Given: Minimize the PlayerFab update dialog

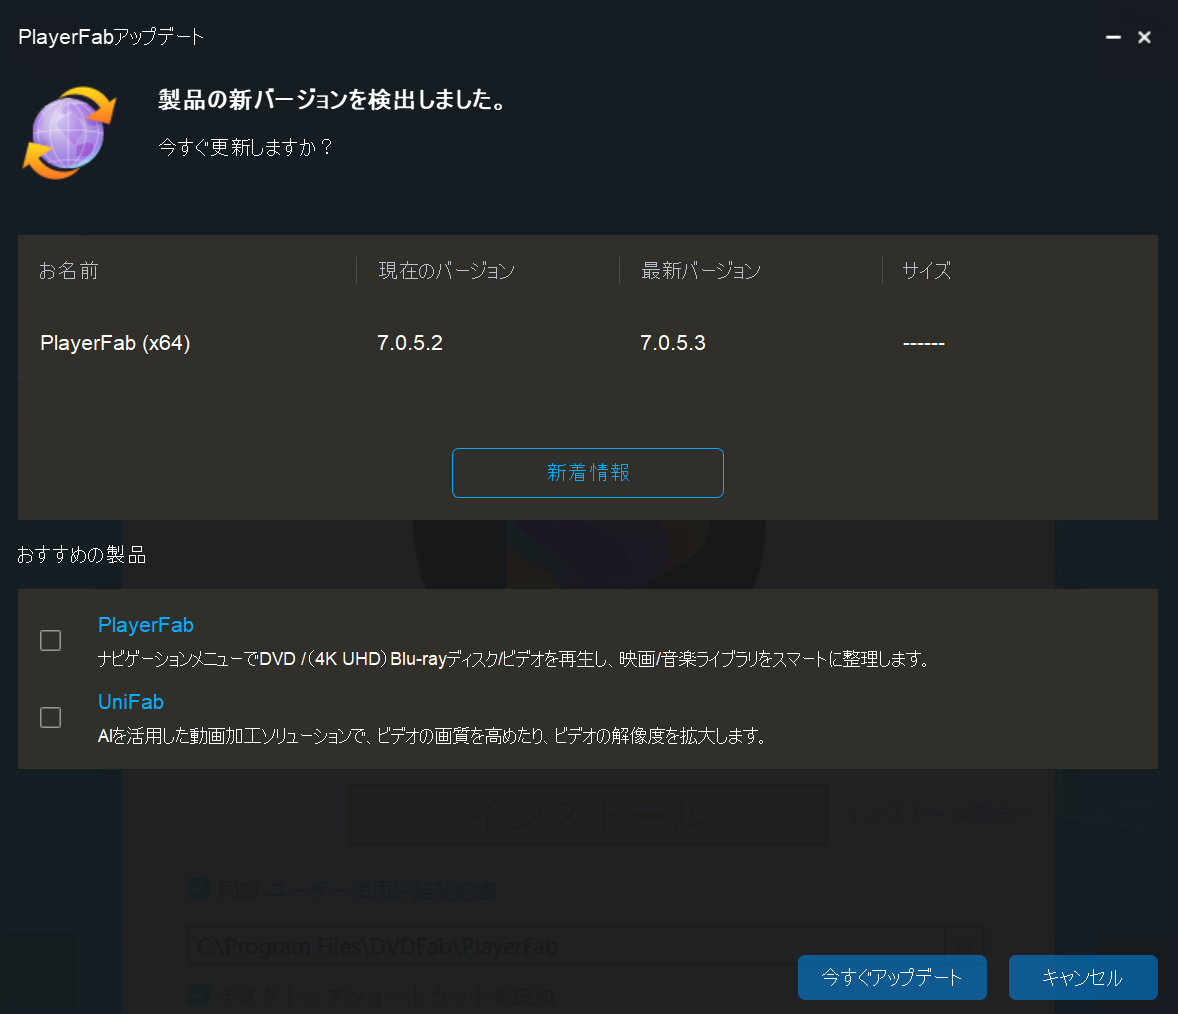Looking at the screenshot, I should [1113, 37].
